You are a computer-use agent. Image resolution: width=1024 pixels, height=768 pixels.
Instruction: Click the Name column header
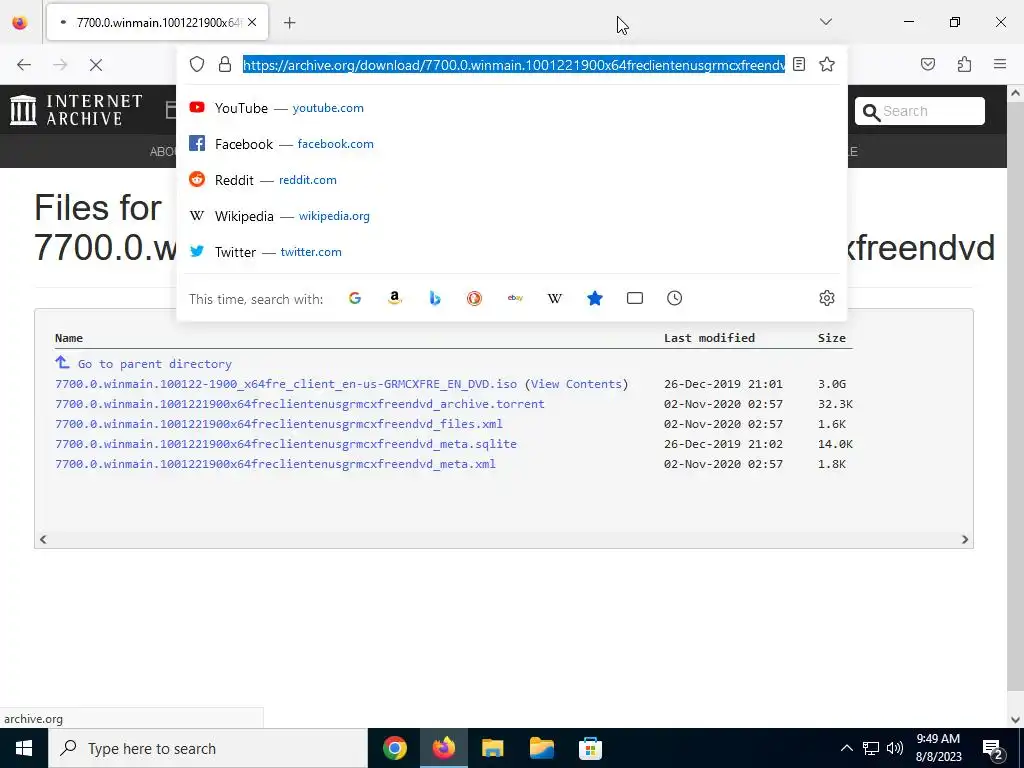pyautogui.click(x=69, y=338)
